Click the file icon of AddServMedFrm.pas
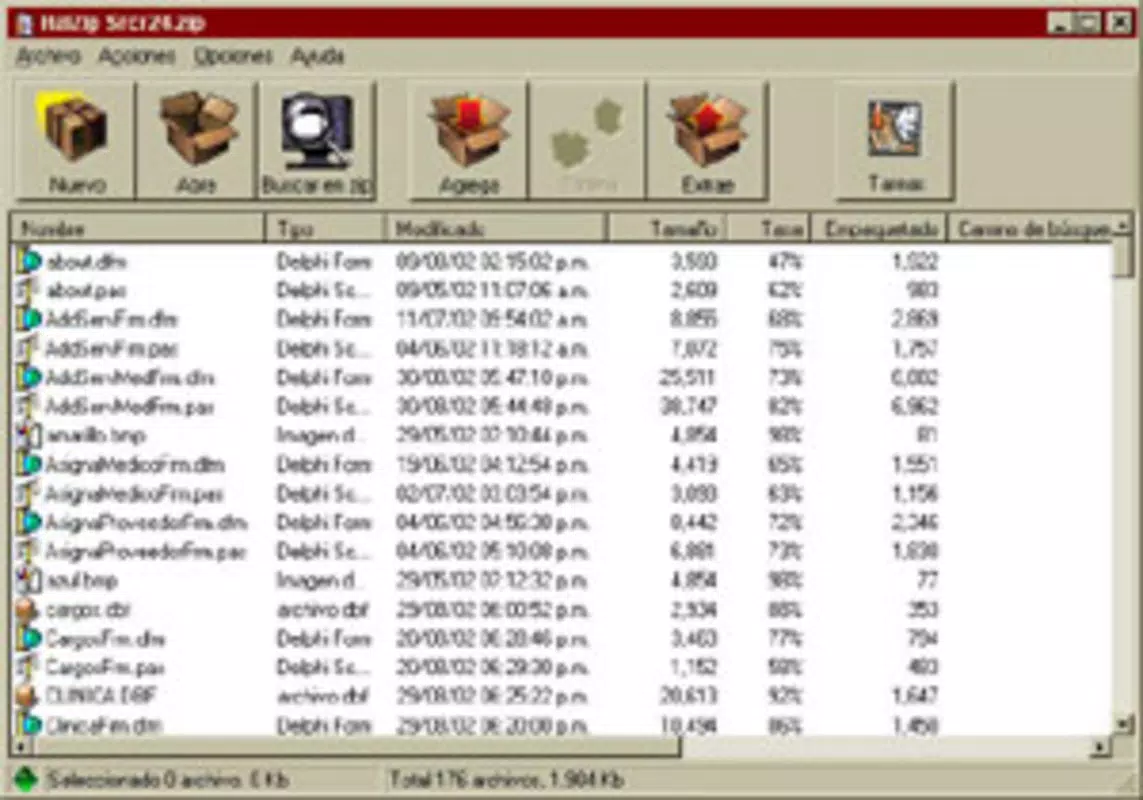Screen dimensions: 1143x800 (28, 406)
